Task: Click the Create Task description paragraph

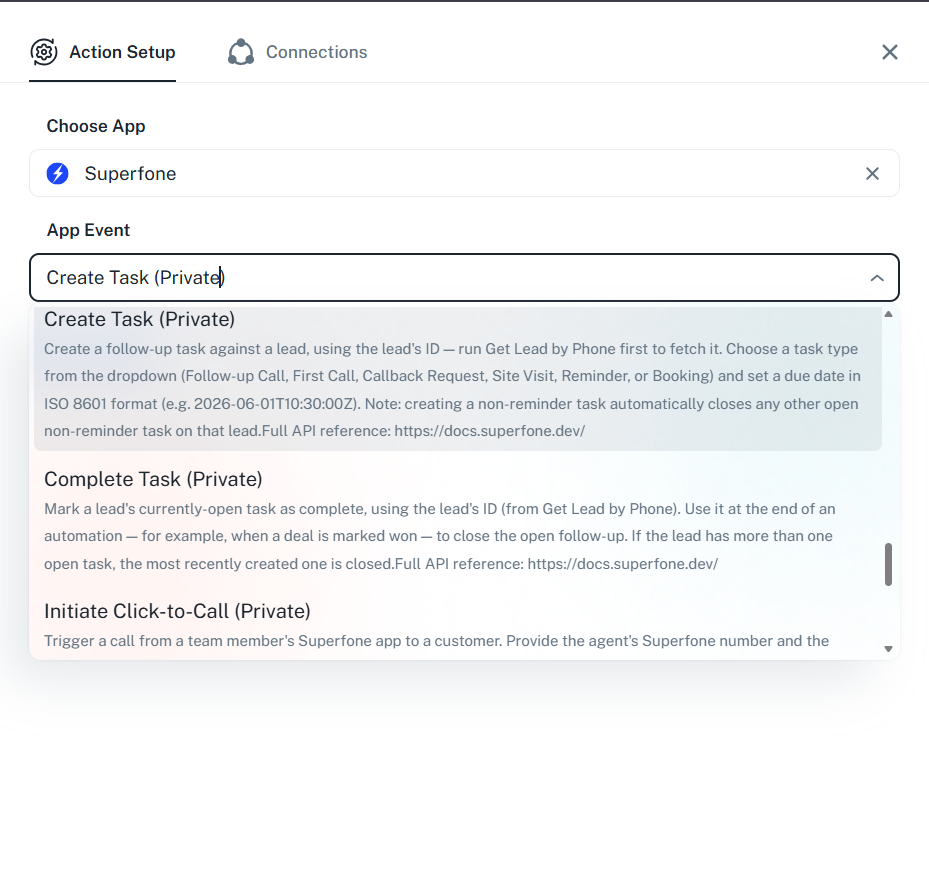Action: pyautogui.click(x=452, y=390)
